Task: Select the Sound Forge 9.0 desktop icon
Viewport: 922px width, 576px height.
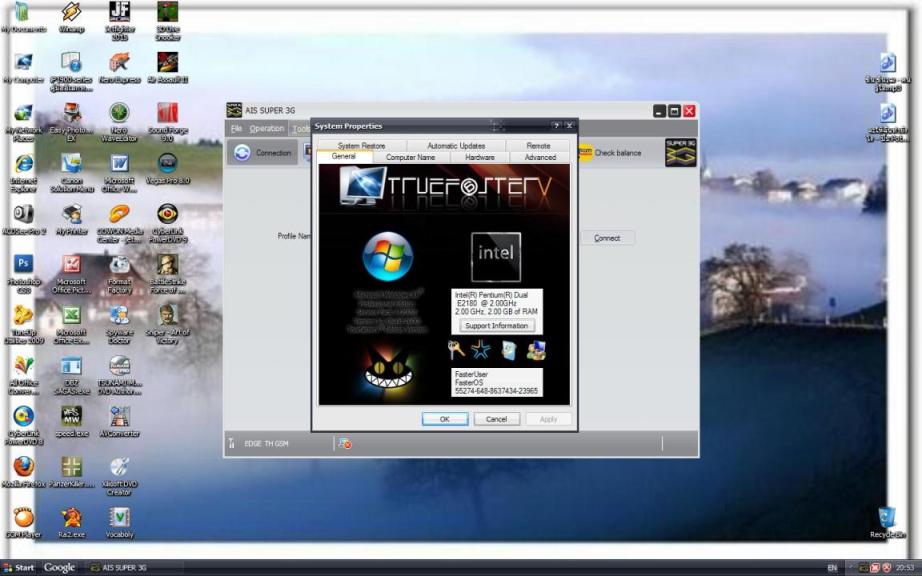Action: click(168, 122)
